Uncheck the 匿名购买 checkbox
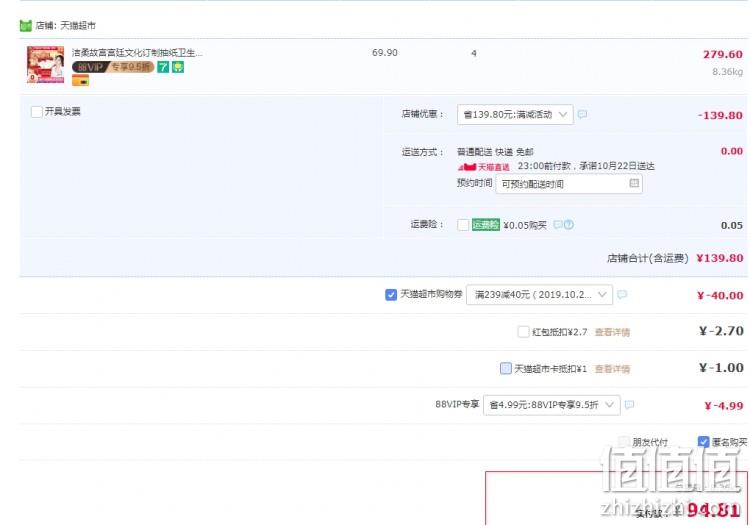 click(703, 441)
